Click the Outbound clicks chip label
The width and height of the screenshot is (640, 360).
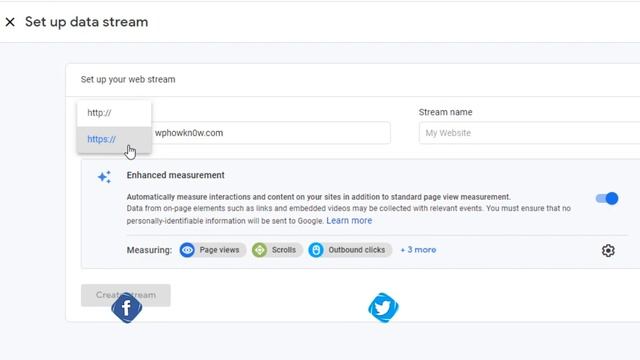click(x=357, y=250)
